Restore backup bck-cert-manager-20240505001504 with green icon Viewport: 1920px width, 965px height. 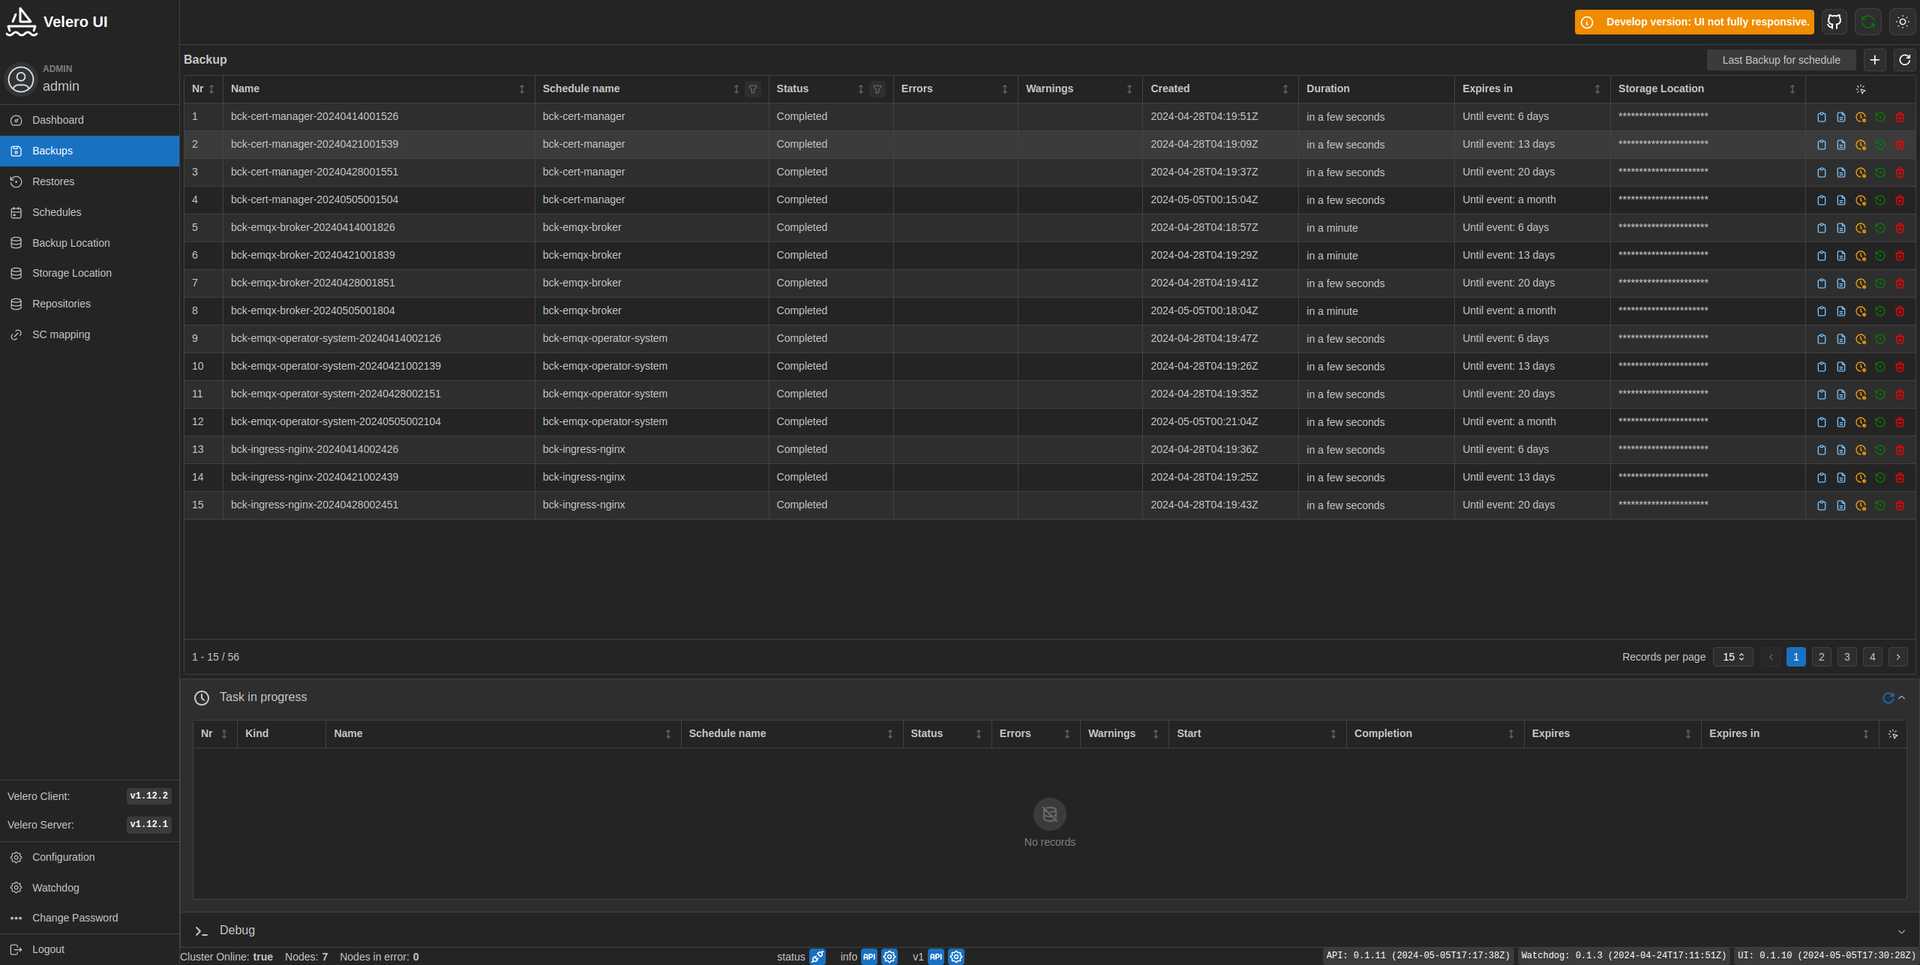1880,200
